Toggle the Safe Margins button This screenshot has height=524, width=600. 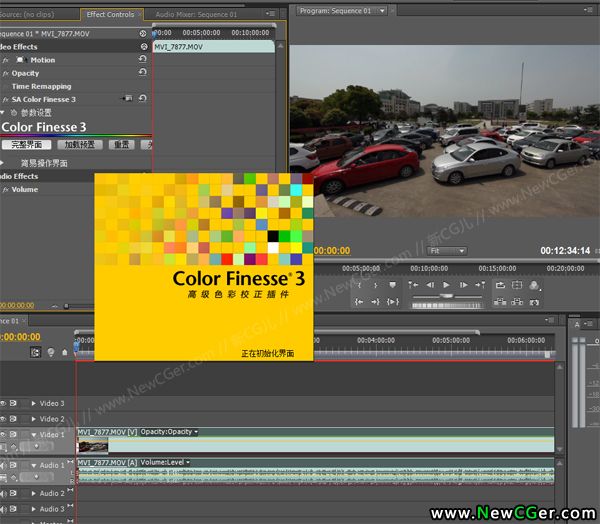(x=517, y=285)
